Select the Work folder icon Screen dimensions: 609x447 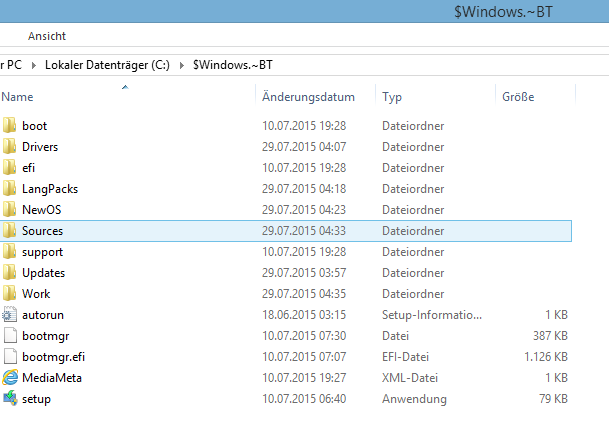point(9,293)
